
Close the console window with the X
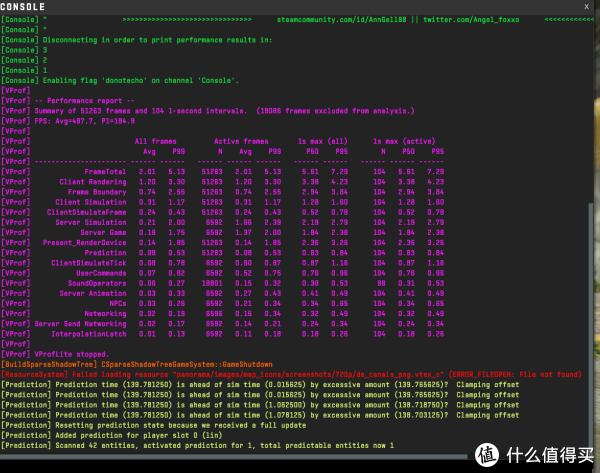coord(583,6)
